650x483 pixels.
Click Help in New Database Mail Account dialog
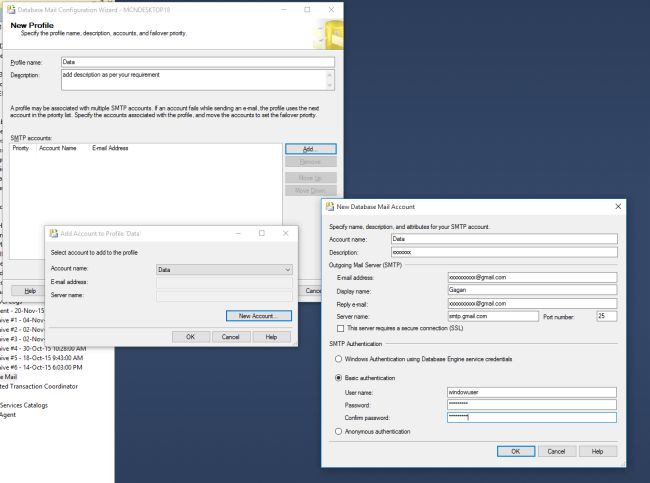click(597, 451)
